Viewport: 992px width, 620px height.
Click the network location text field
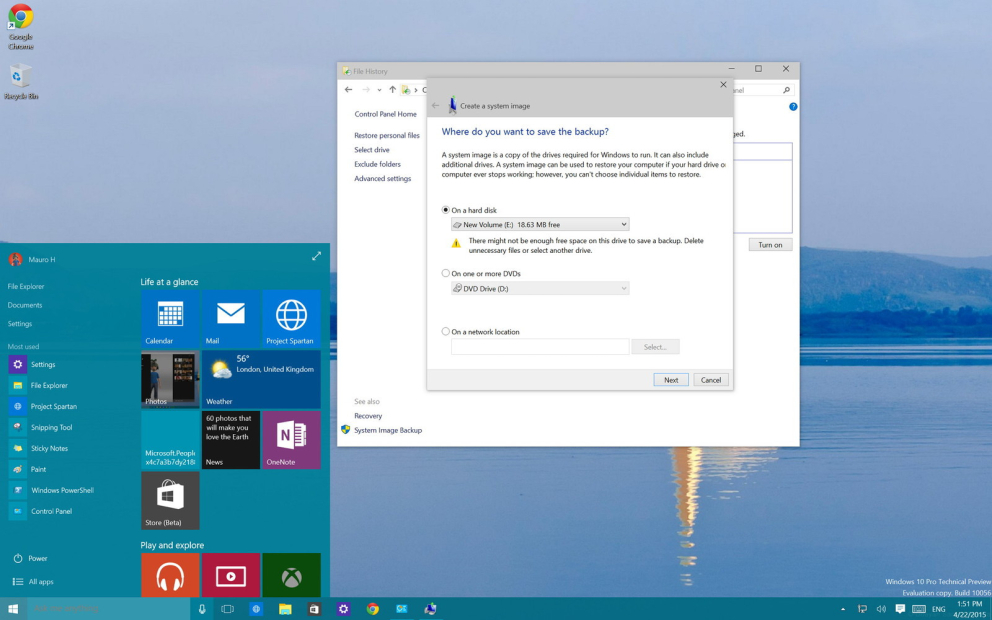pos(540,346)
